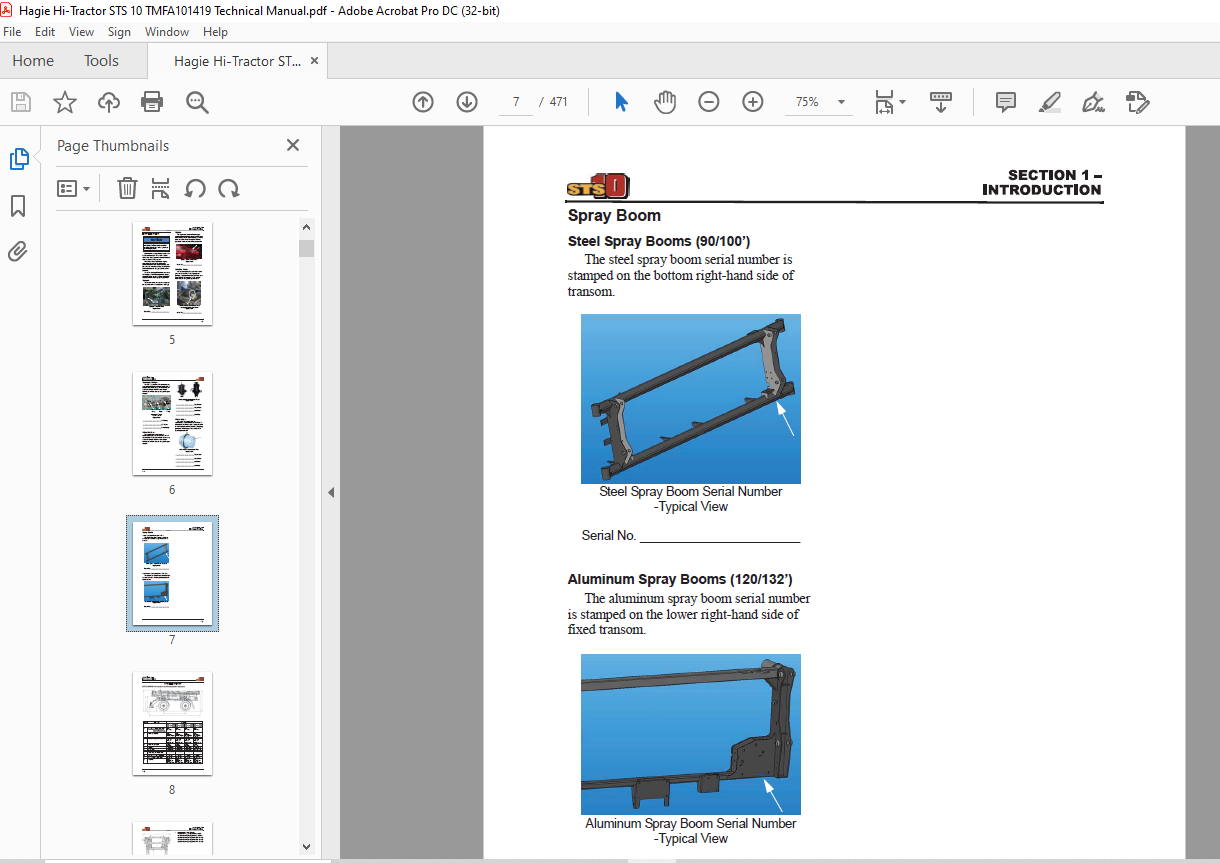This screenshot has height=863, width=1220.
Task: Delete selected page with trash icon
Action: [x=127, y=188]
